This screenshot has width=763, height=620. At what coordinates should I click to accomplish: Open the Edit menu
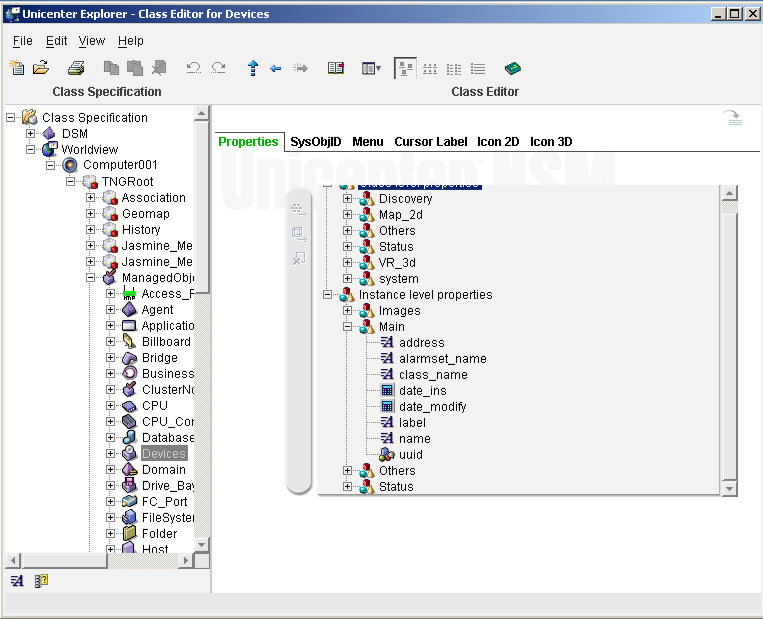point(56,41)
